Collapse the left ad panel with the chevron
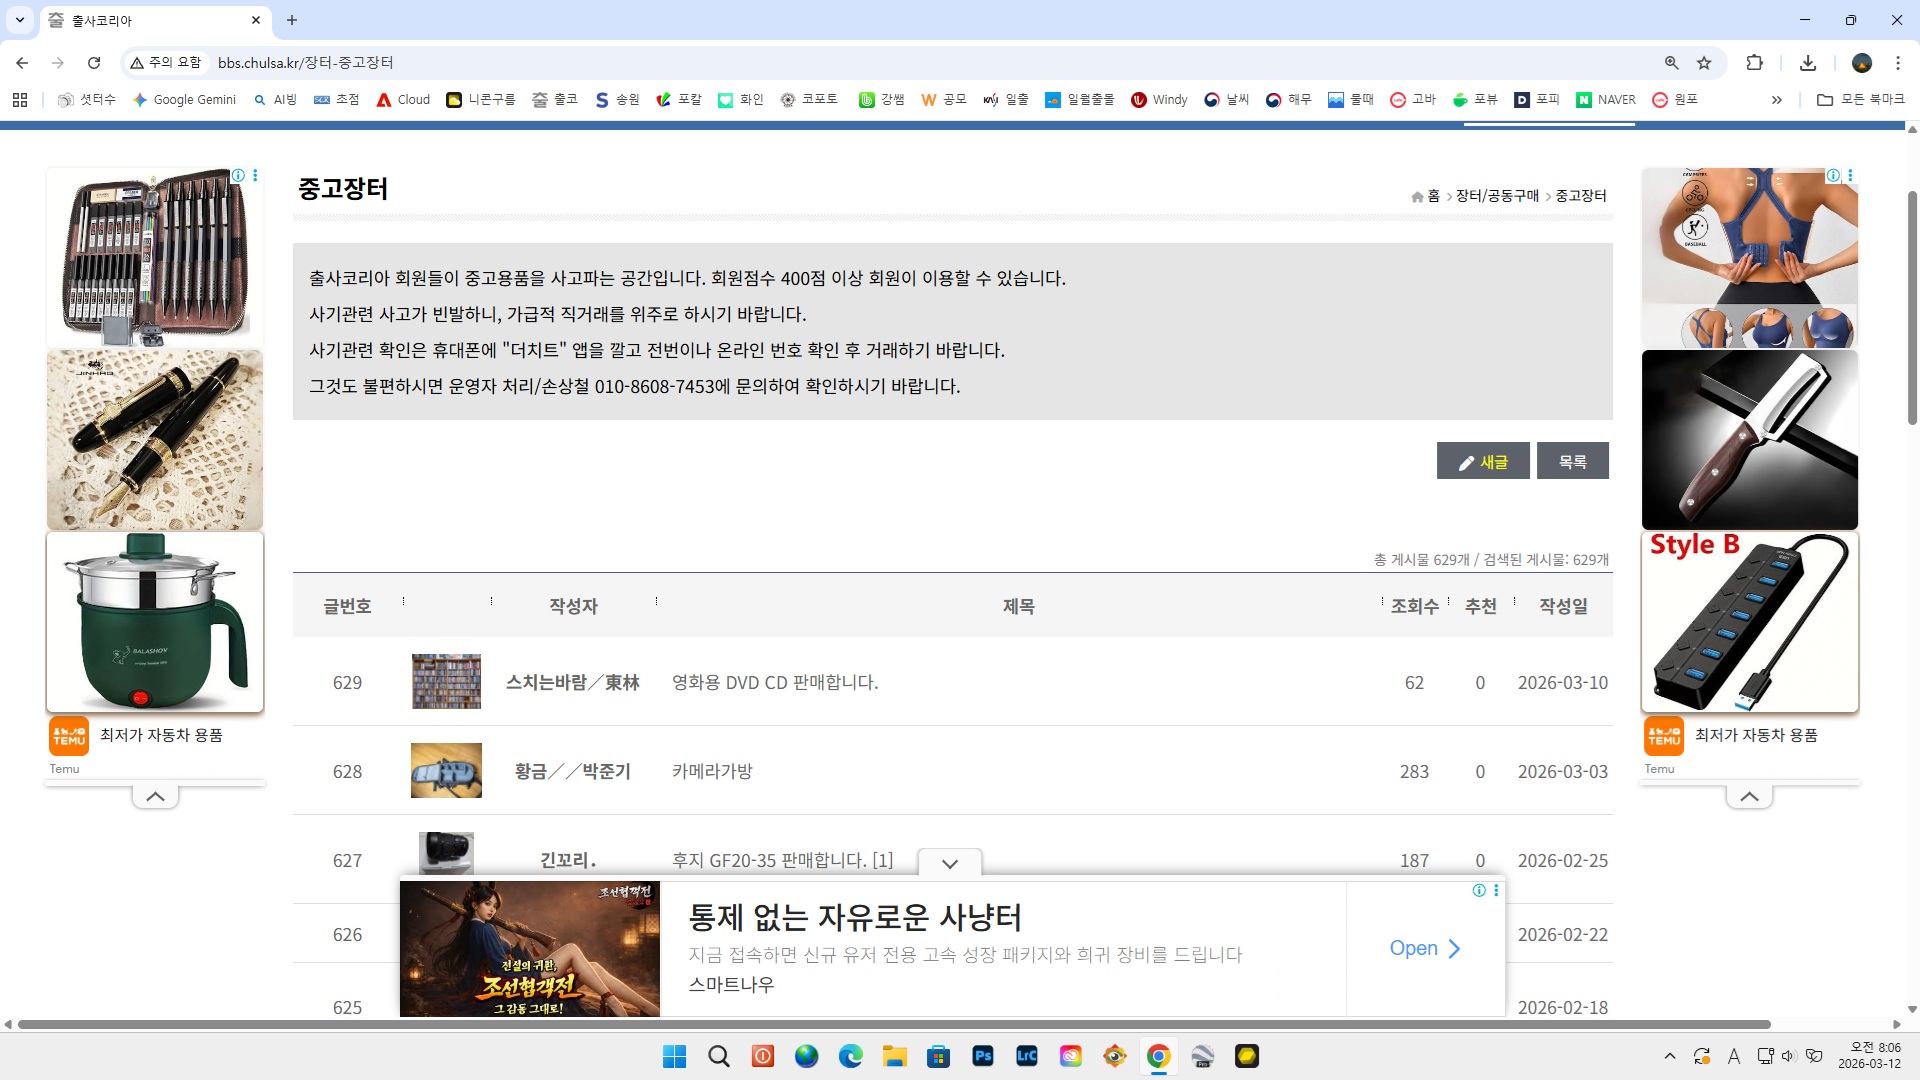Viewport: 1920px width, 1080px height. [155, 797]
